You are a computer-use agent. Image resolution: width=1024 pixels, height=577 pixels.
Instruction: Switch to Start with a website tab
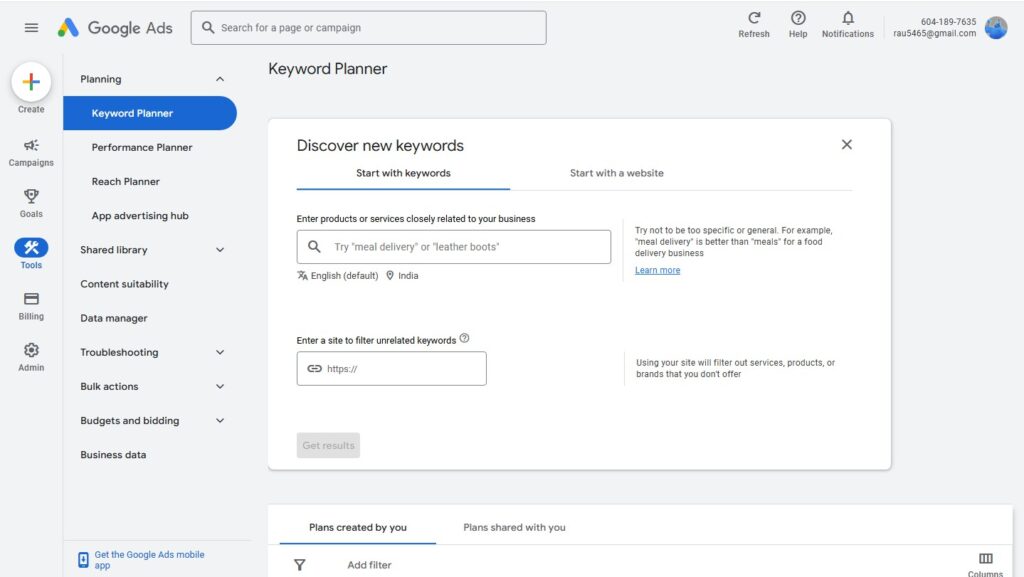(x=616, y=174)
